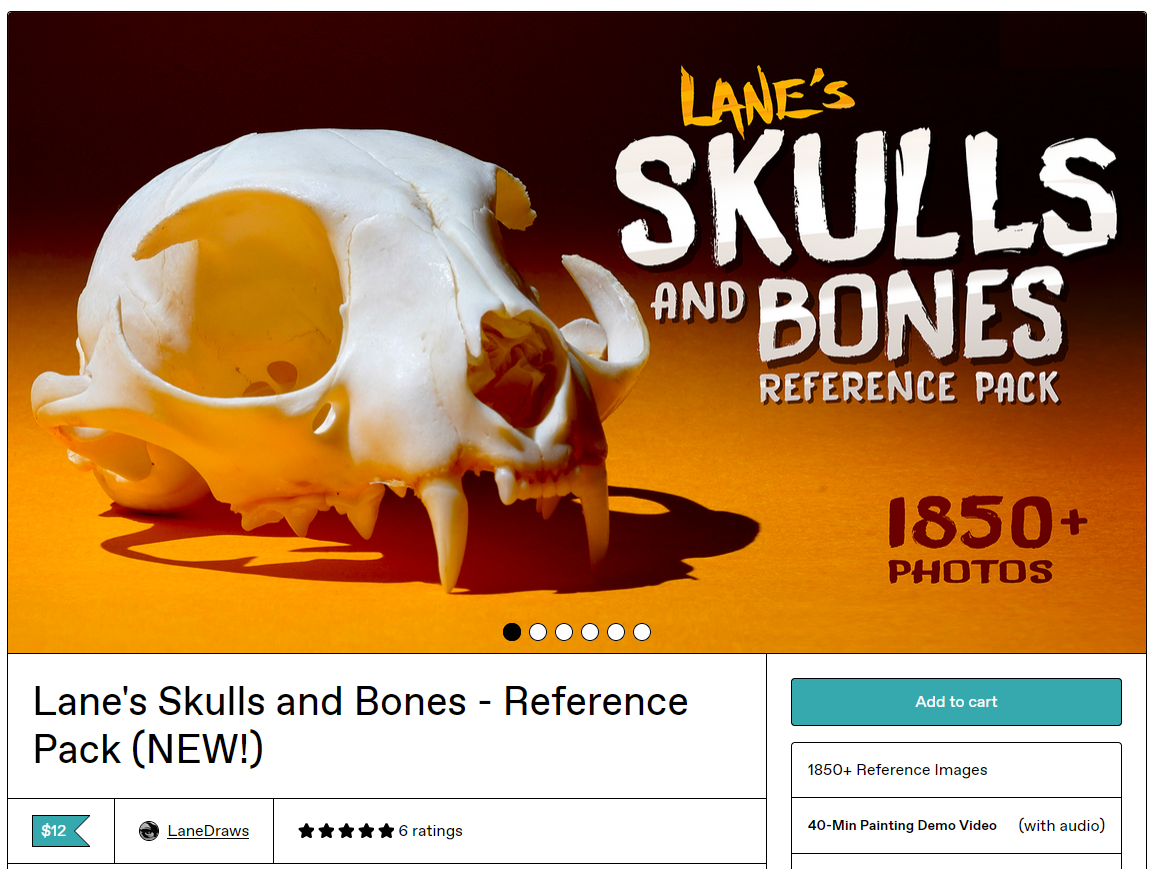This screenshot has width=1156, height=869.
Task: Click the 1850+ Photos badge on banner
Action: pyautogui.click(x=986, y=540)
